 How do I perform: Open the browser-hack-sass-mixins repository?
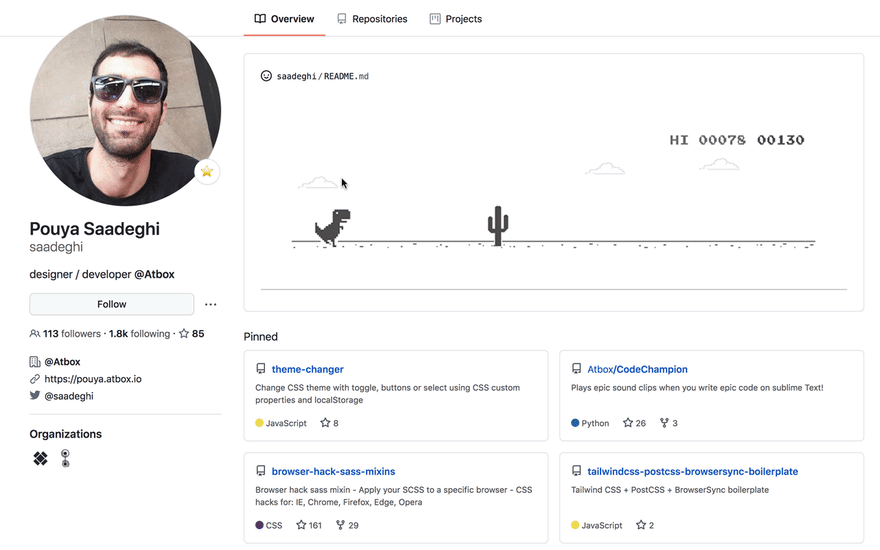click(333, 471)
